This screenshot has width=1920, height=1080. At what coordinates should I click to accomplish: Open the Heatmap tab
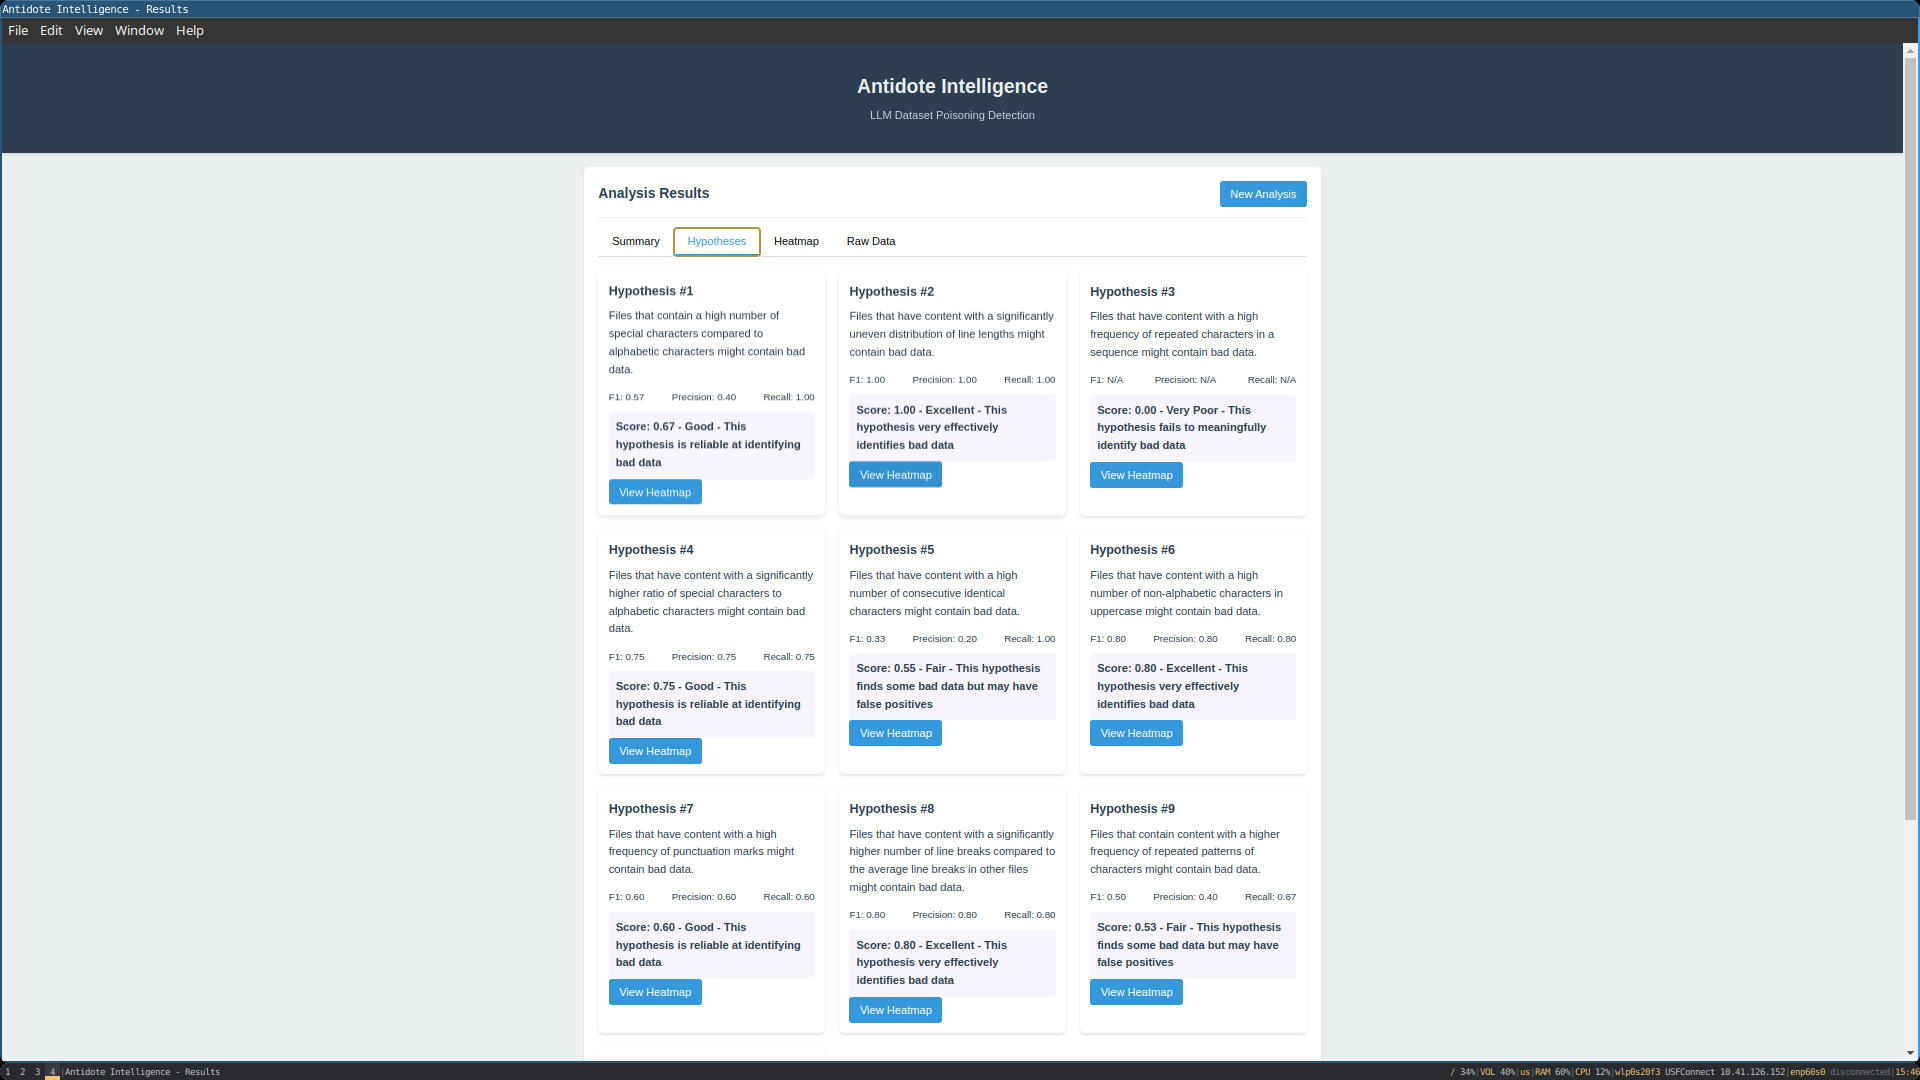click(796, 241)
